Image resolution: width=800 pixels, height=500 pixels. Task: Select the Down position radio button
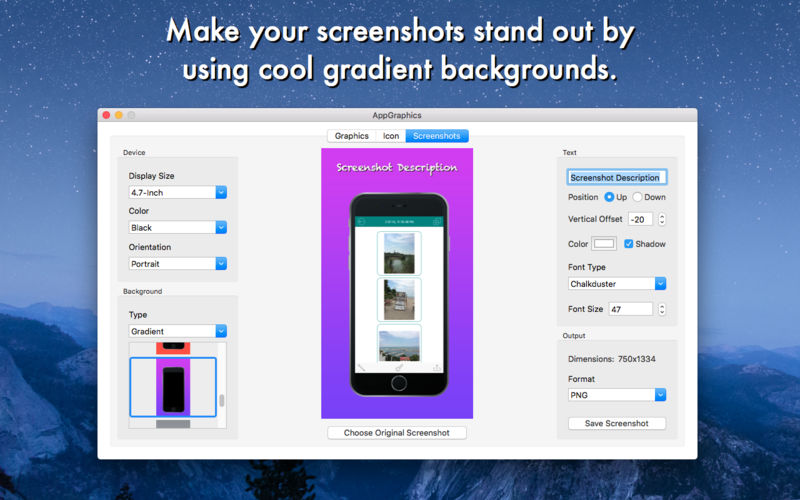[637, 197]
